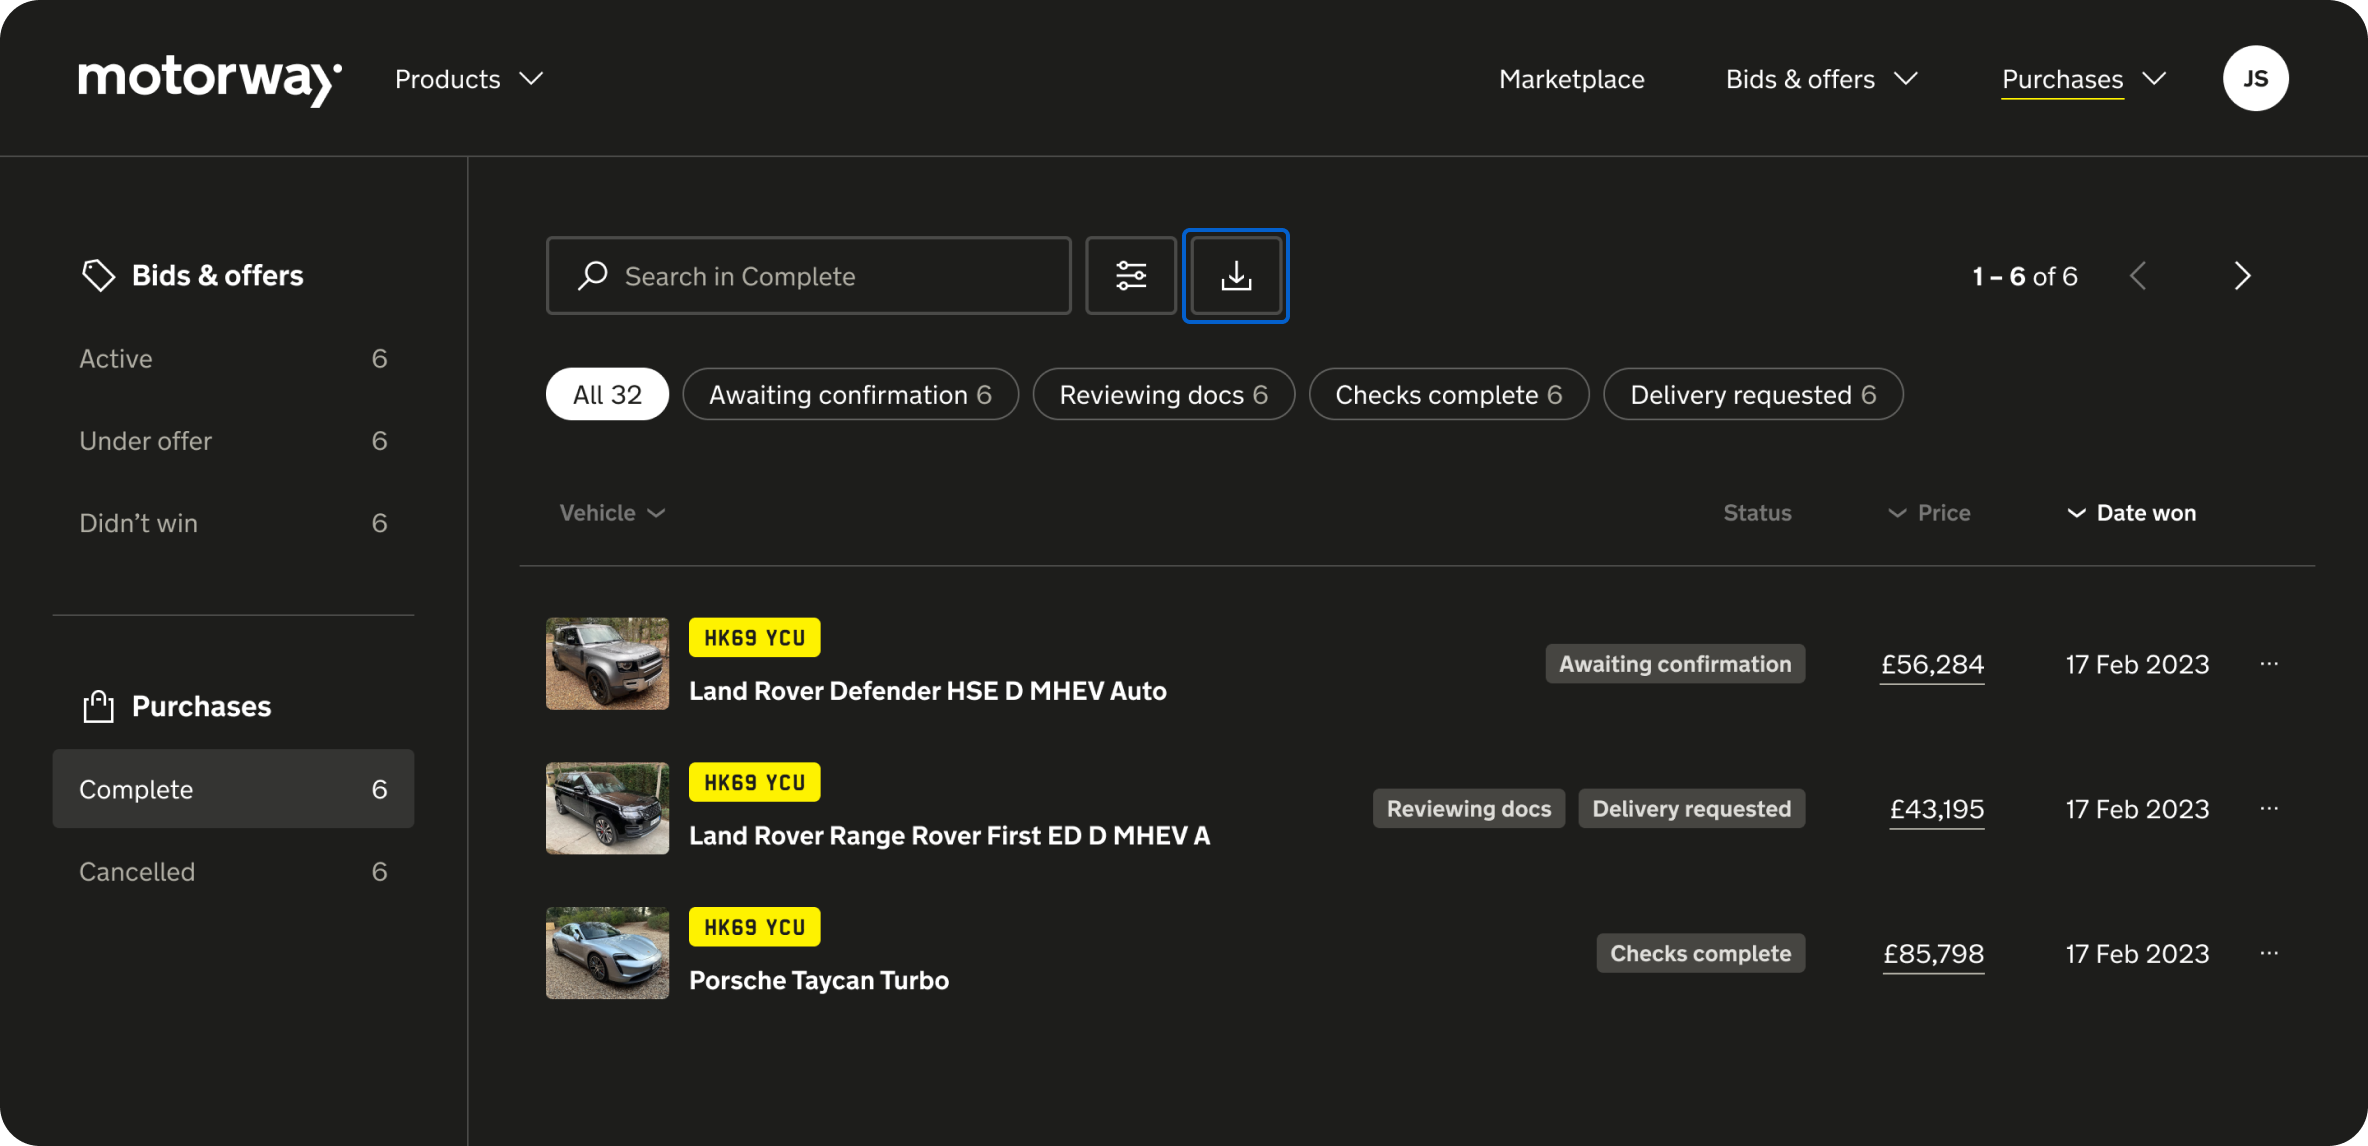
Task: Click price £85,798
Action: [x=1933, y=954]
